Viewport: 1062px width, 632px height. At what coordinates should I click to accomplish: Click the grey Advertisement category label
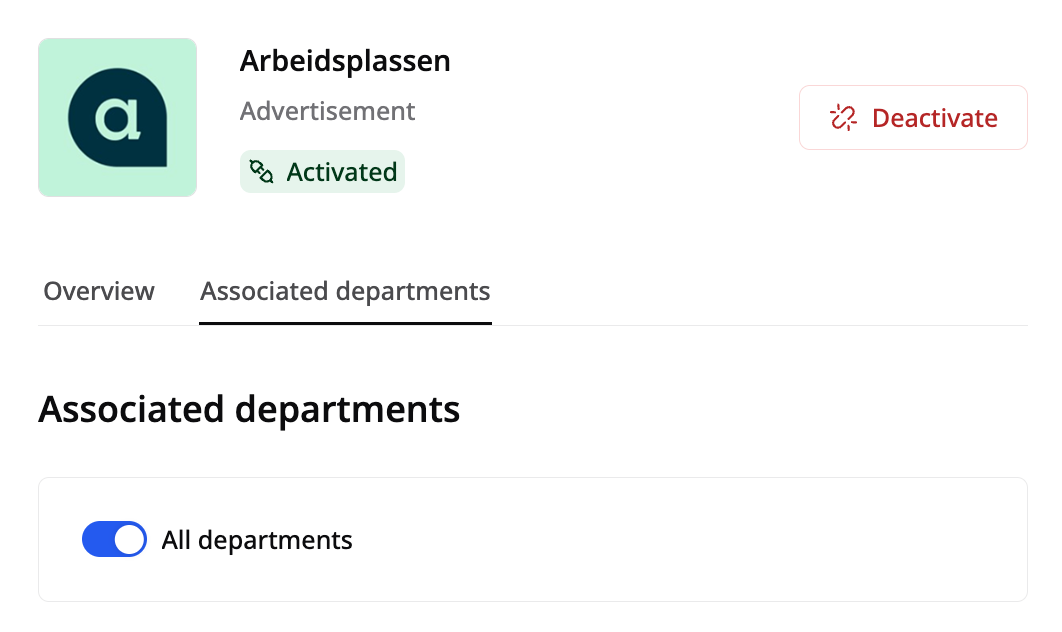click(327, 110)
